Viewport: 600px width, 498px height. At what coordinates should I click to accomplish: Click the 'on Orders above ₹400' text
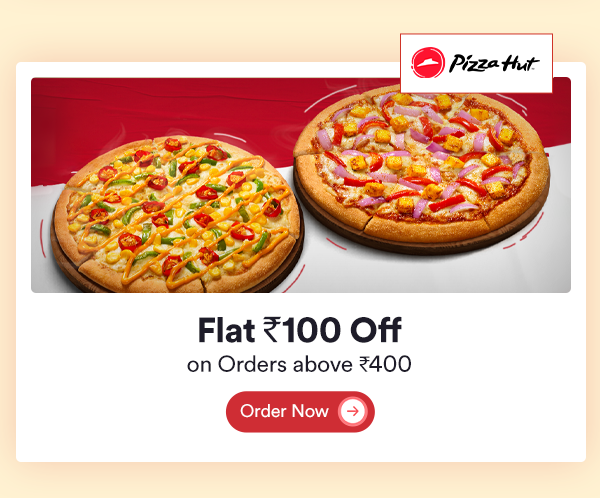(x=299, y=364)
